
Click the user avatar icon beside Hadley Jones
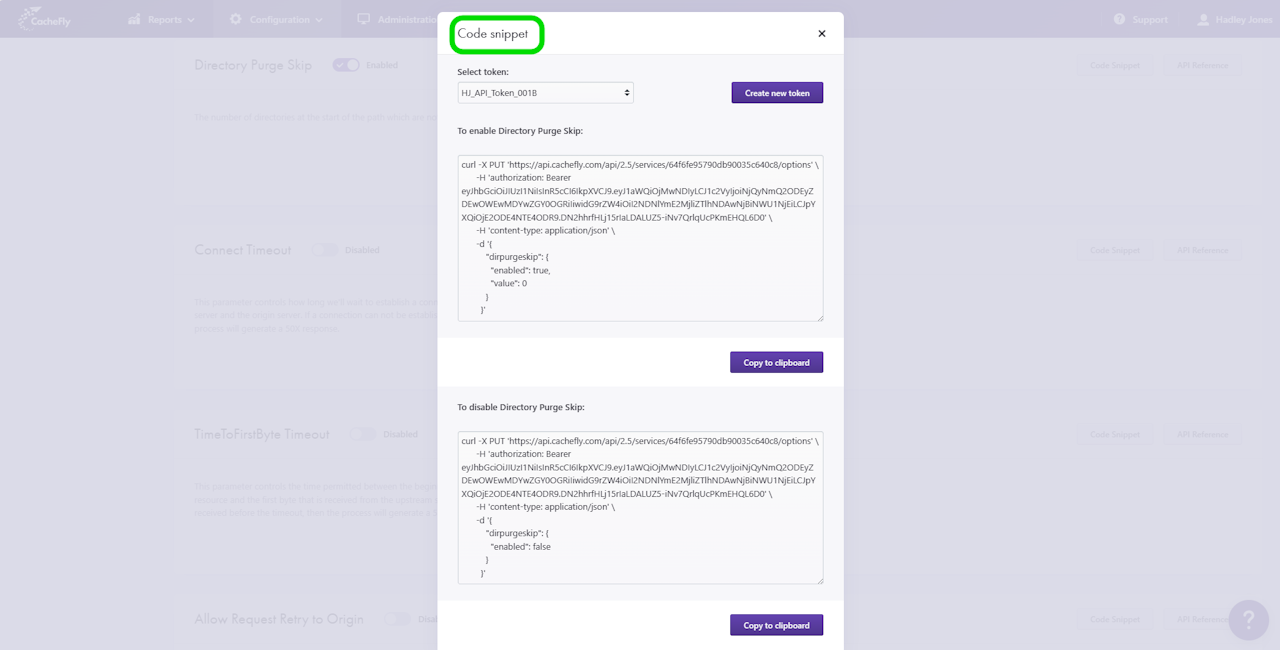(1203, 19)
